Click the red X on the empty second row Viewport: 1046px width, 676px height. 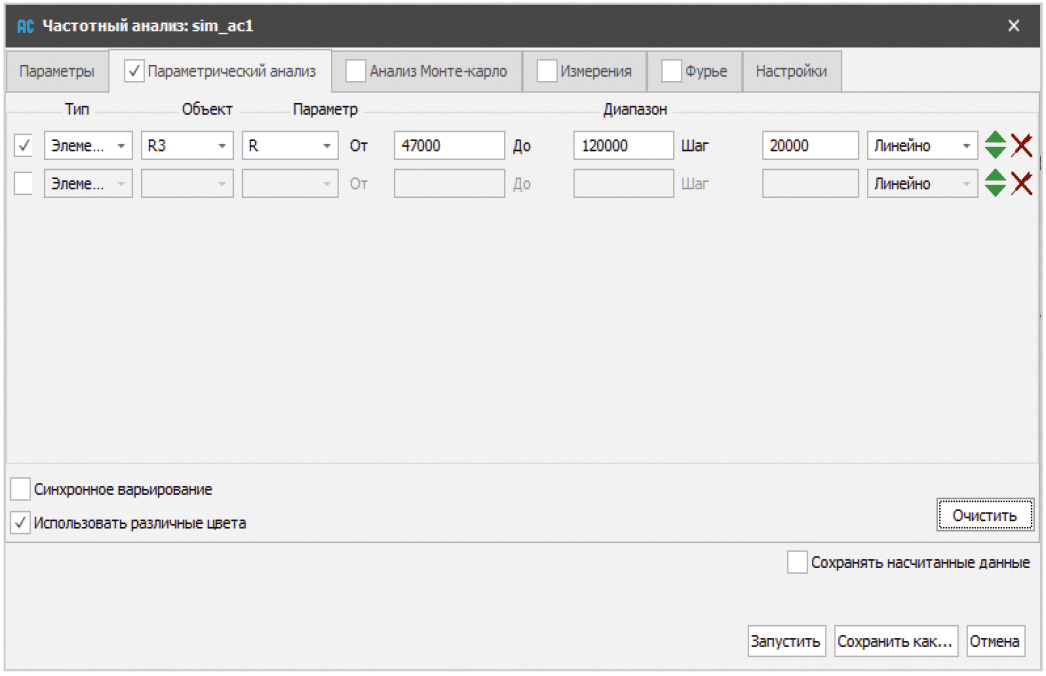click(x=1021, y=184)
